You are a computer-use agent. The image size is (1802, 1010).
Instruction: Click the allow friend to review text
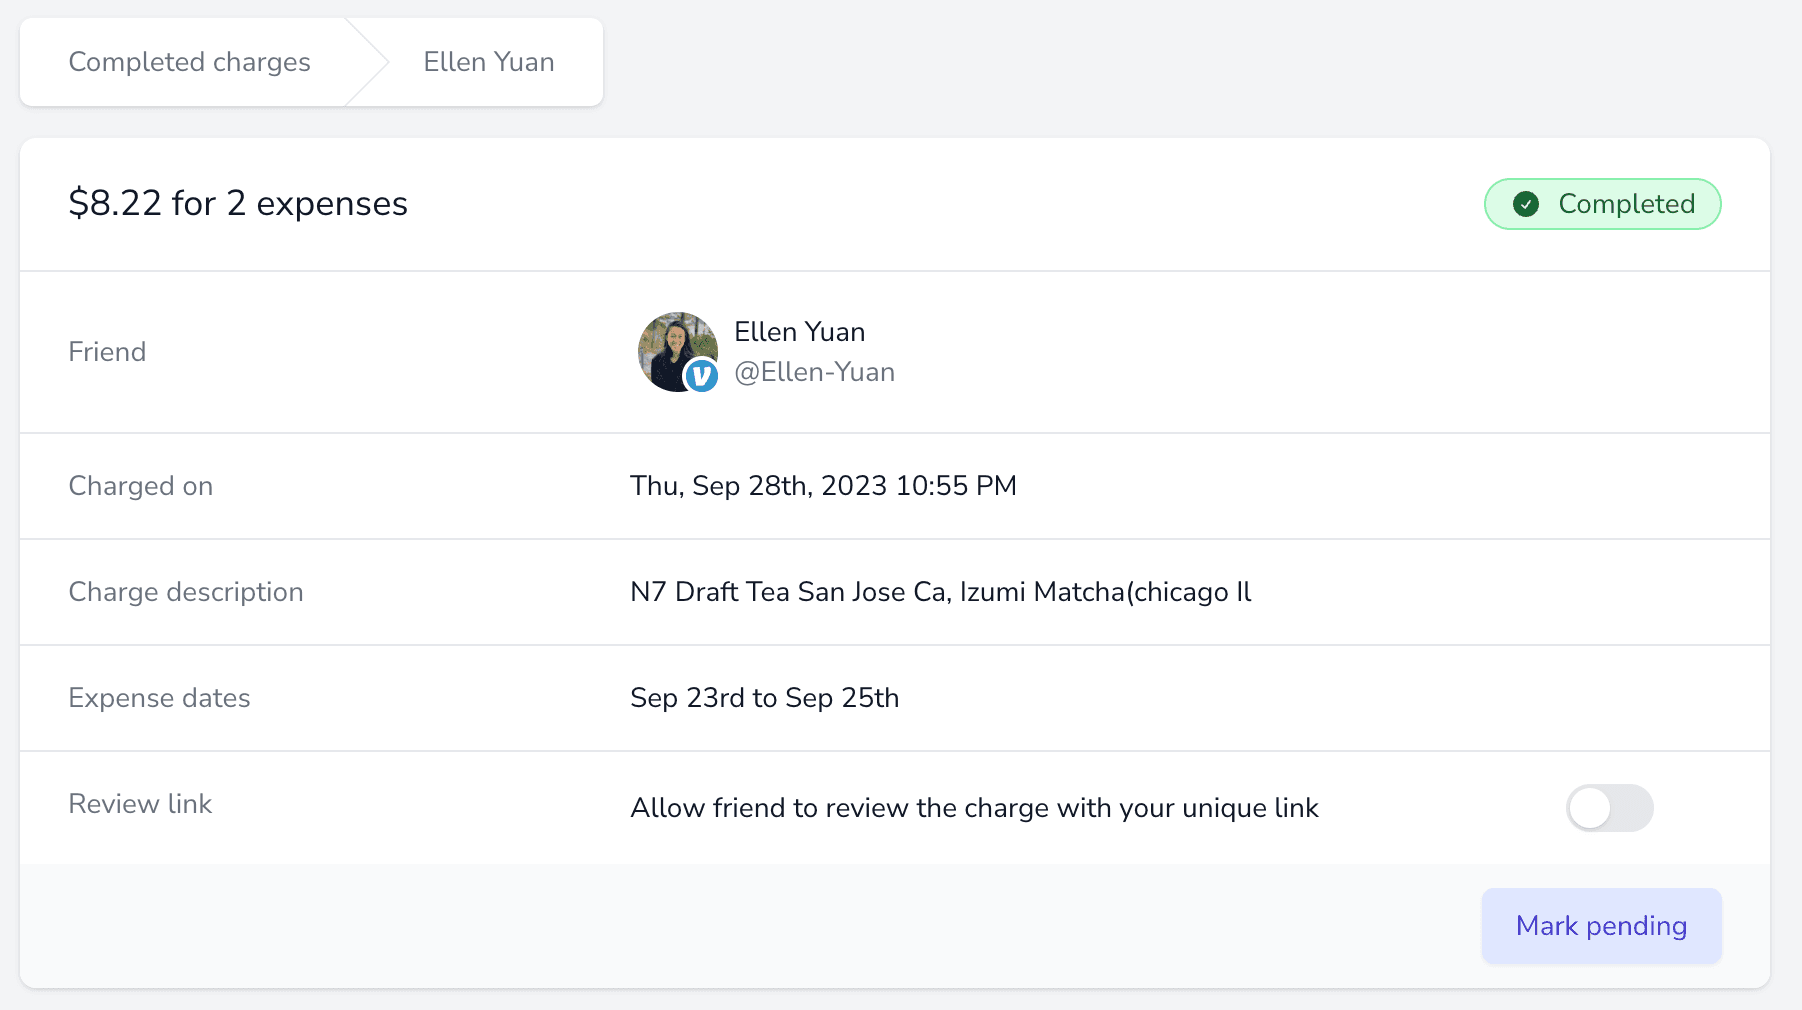click(x=975, y=808)
